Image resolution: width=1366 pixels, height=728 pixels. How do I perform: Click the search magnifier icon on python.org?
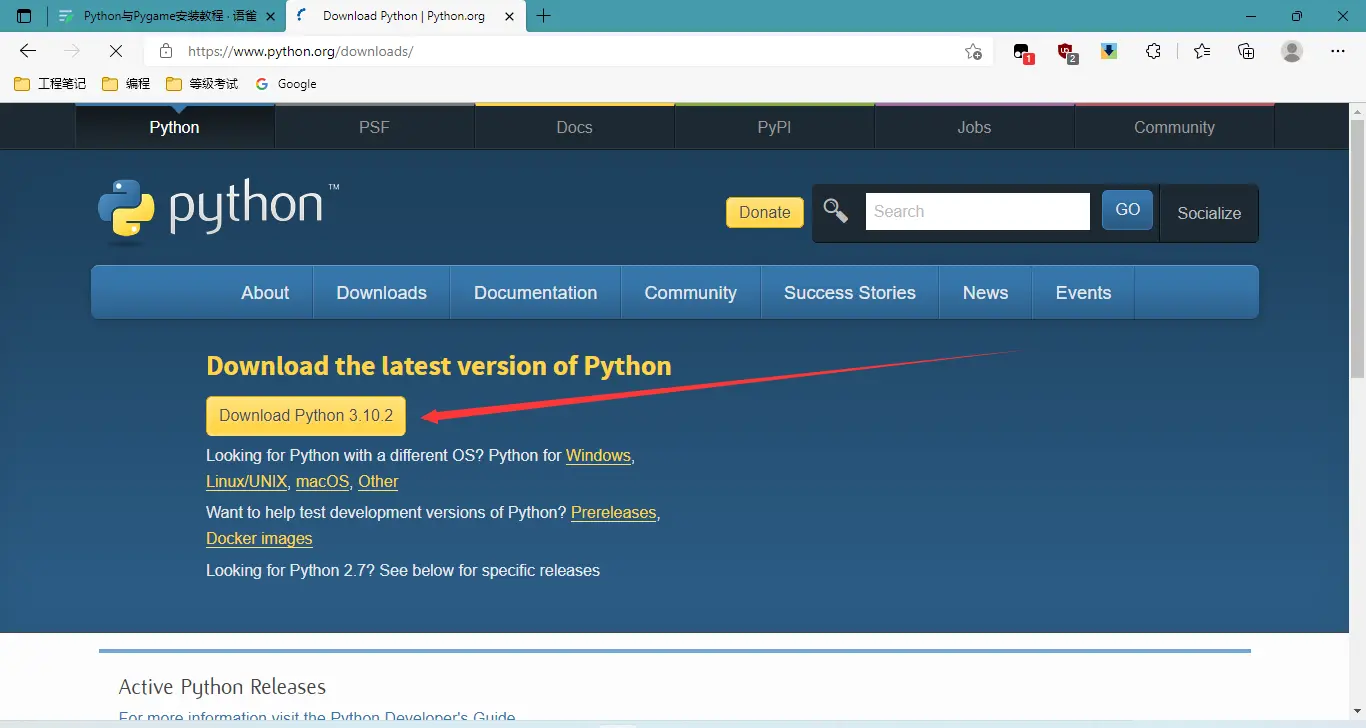(836, 210)
